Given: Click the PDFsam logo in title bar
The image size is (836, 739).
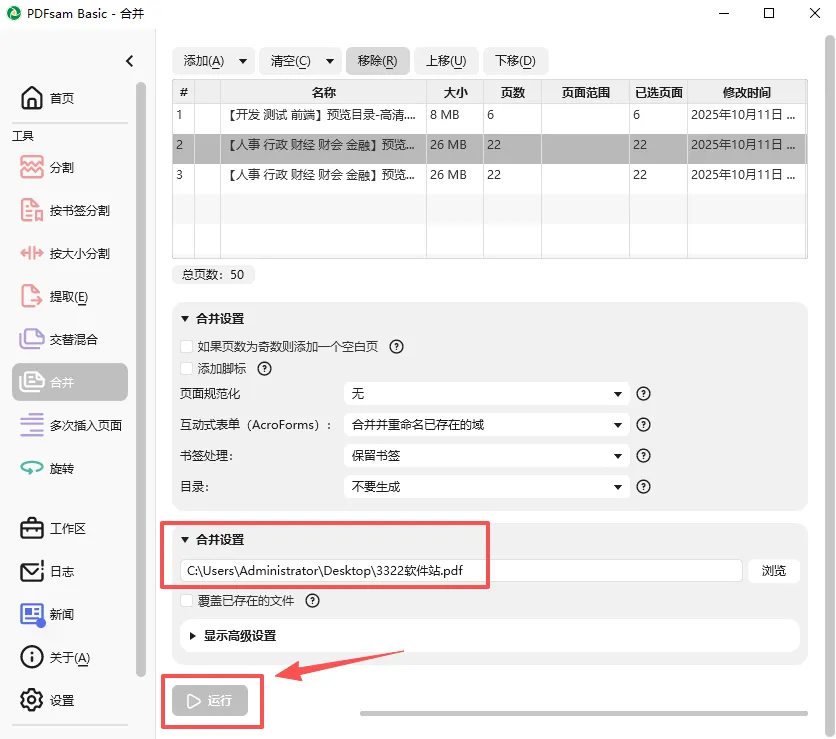Looking at the screenshot, I should [x=13, y=13].
